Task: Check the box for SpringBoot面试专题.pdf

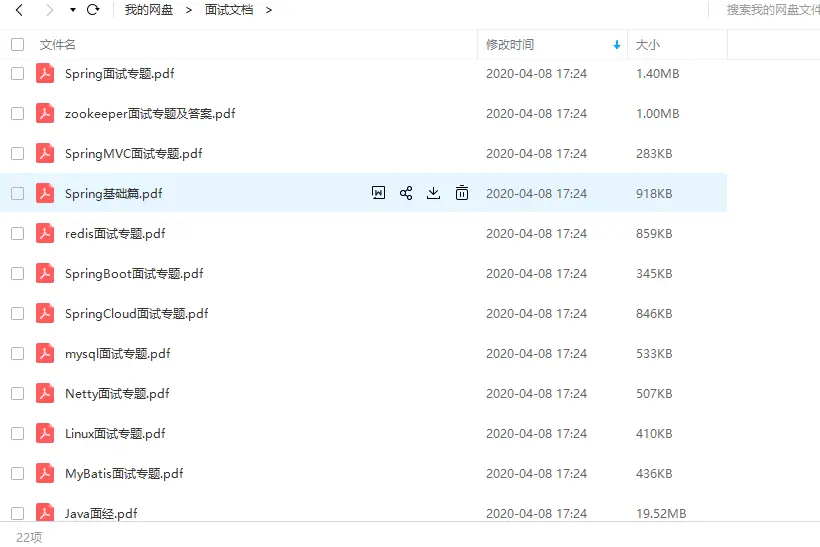Action: [x=18, y=274]
